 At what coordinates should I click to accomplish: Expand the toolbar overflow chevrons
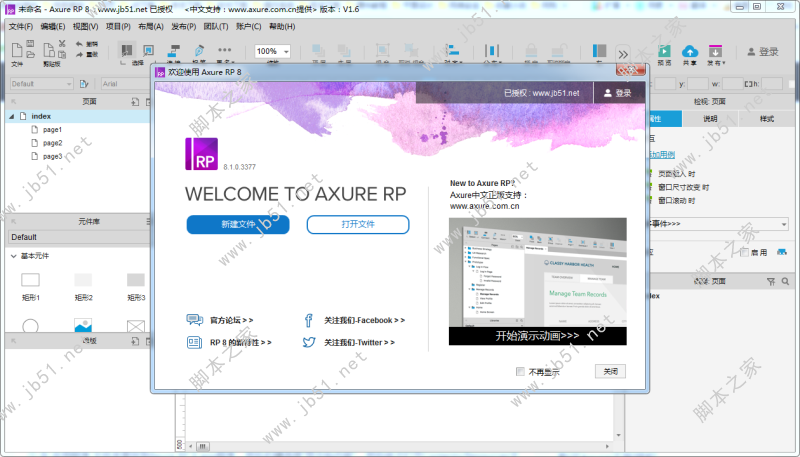623,54
